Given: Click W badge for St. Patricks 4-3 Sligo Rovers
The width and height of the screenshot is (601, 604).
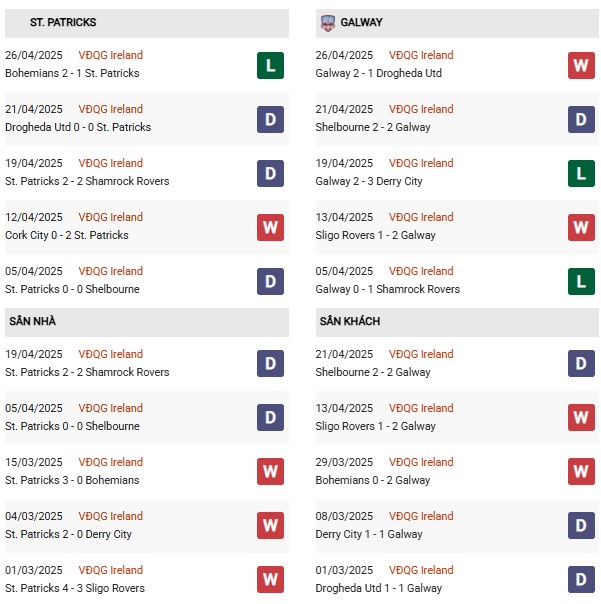Looking at the screenshot, I should pos(270,579).
